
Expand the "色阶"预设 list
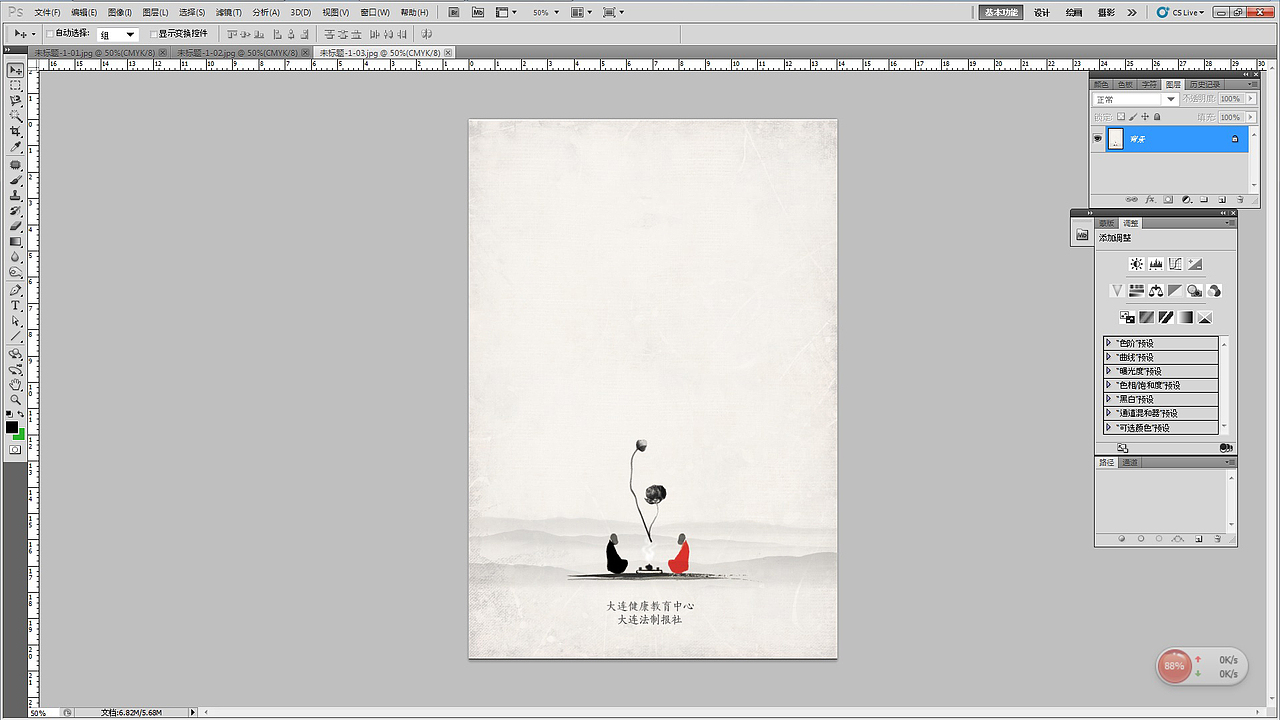(x=1109, y=343)
